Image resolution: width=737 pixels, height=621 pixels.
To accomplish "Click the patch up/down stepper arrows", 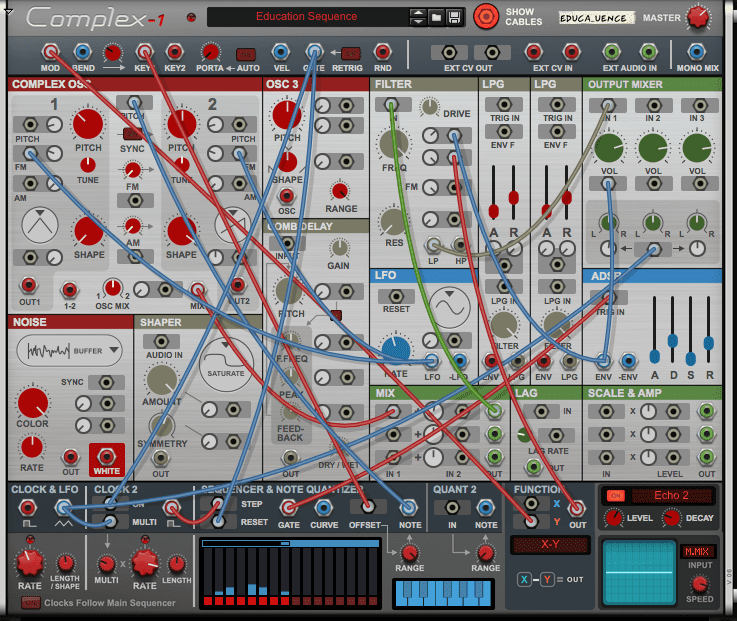I will coord(418,17).
